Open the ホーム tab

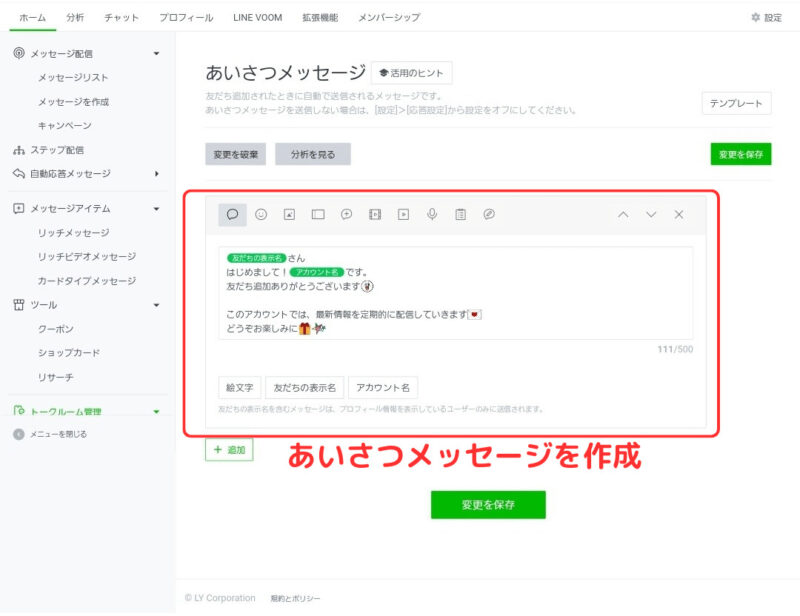(x=33, y=17)
